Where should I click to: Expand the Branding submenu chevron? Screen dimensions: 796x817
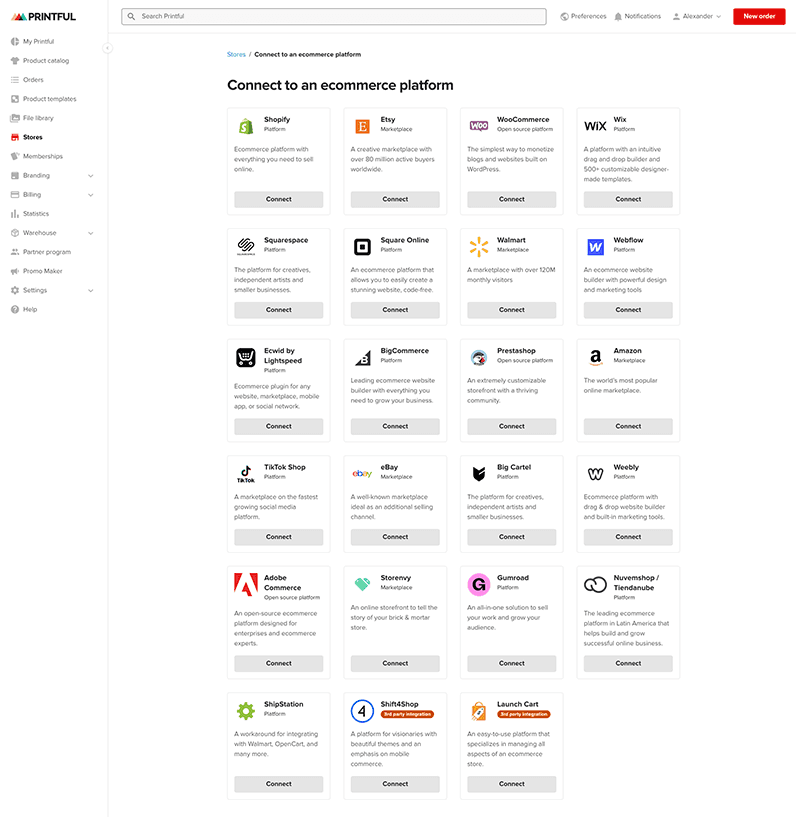click(91, 176)
